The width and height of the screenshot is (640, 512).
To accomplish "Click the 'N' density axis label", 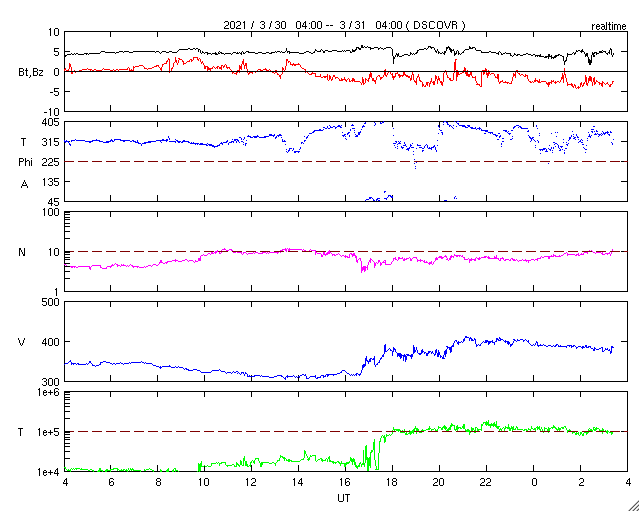I will click(x=22, y=252).
